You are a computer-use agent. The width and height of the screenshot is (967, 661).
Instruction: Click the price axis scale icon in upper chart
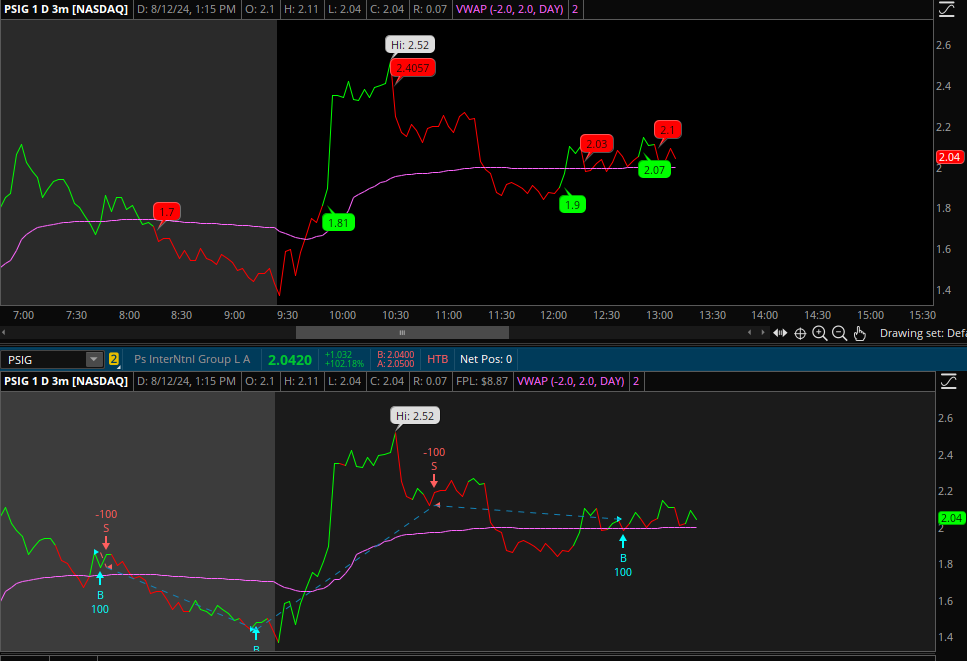coord(948,10)
